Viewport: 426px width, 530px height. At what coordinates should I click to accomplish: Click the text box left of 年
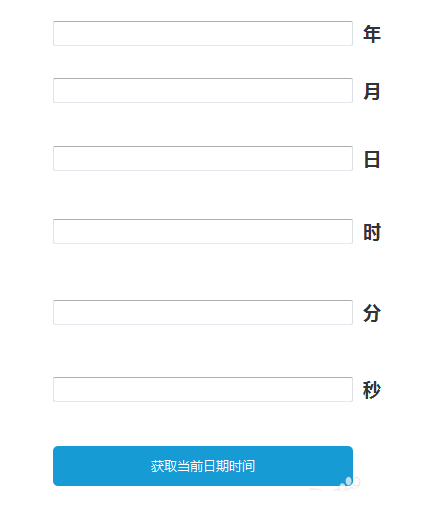(203, 33)
